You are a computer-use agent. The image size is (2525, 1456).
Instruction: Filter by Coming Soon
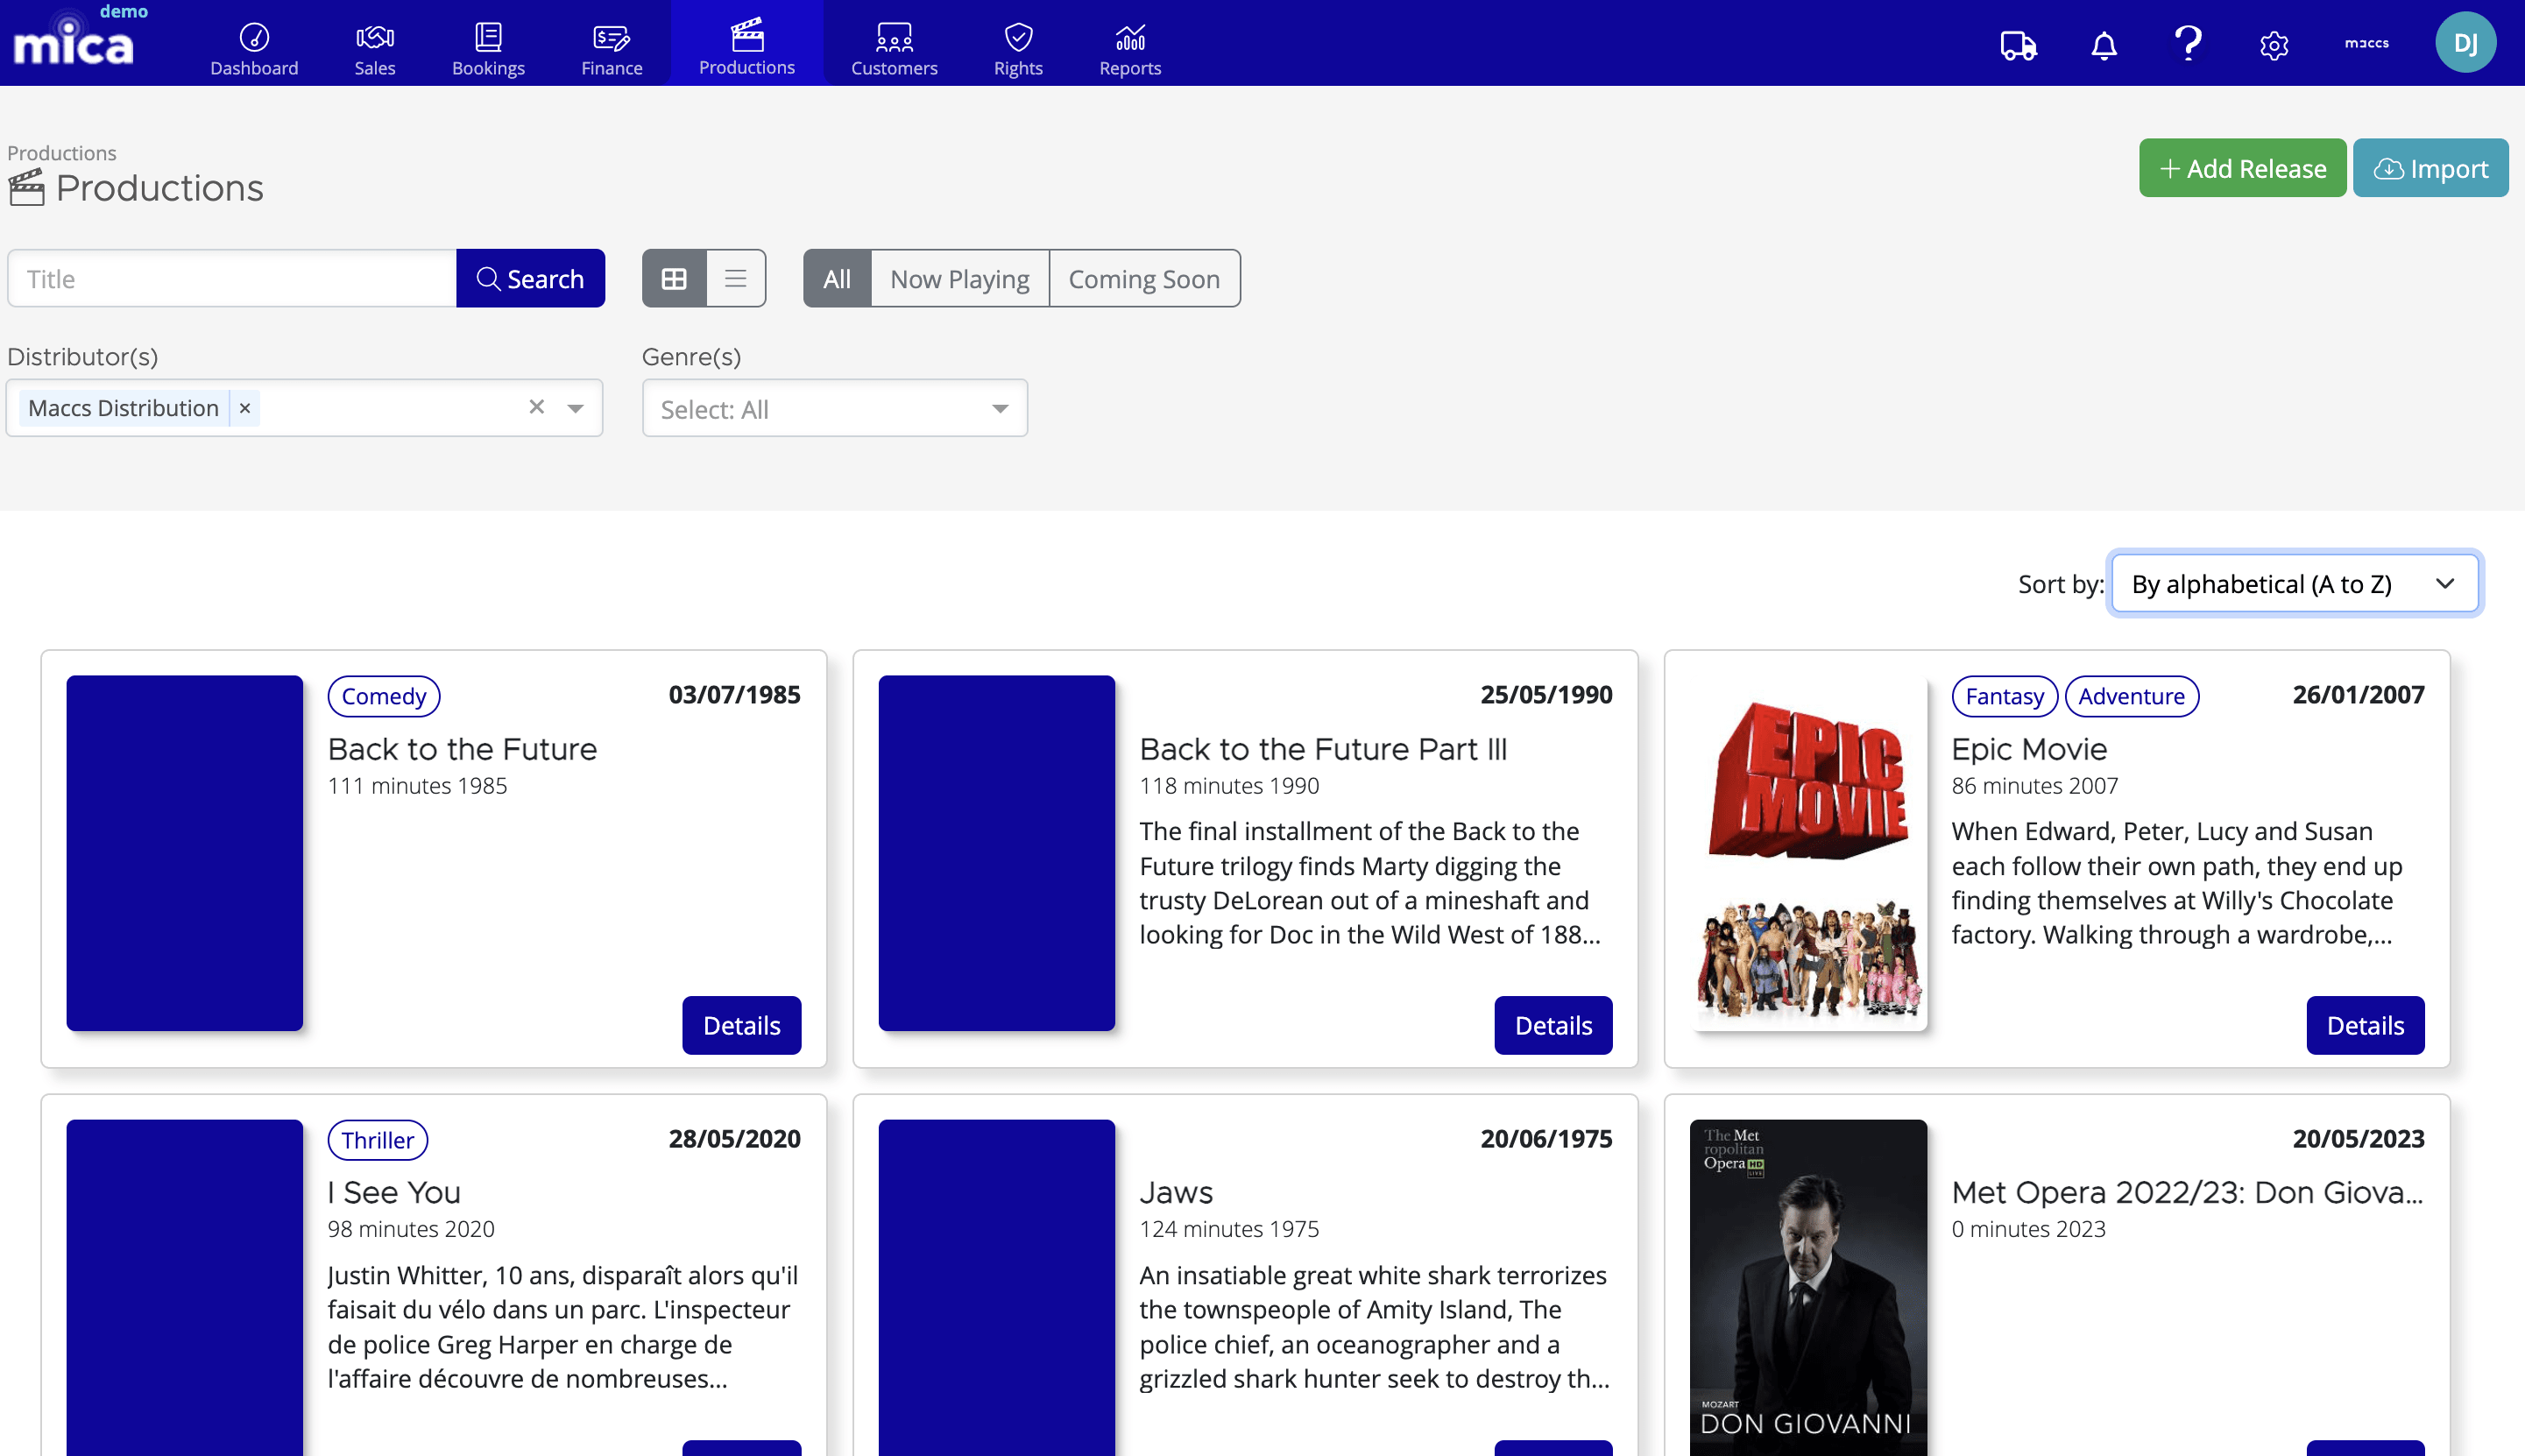click(x=1144, y=278)
